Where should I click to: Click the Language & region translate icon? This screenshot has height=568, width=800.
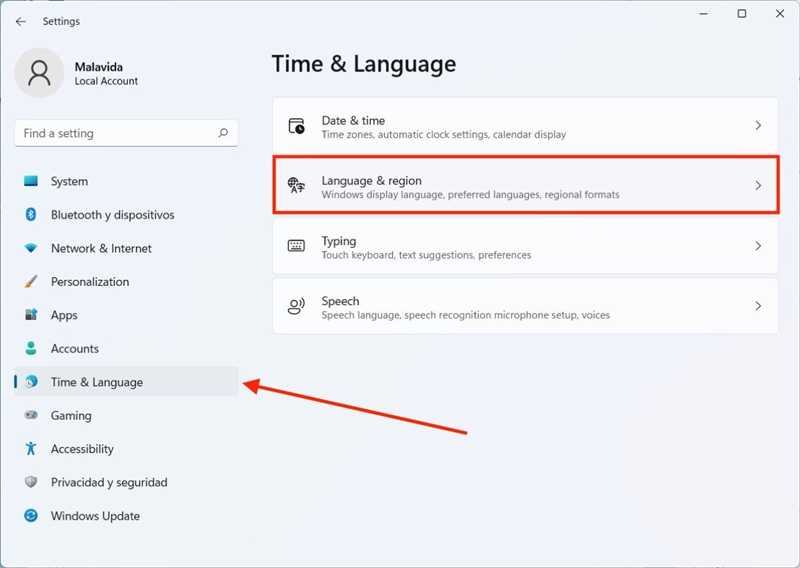(x=296, y=185)
